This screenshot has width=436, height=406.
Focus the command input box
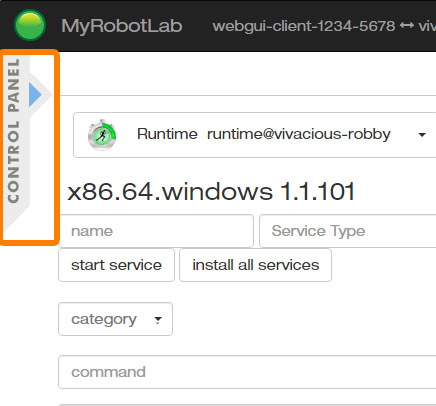coord(247,372)
